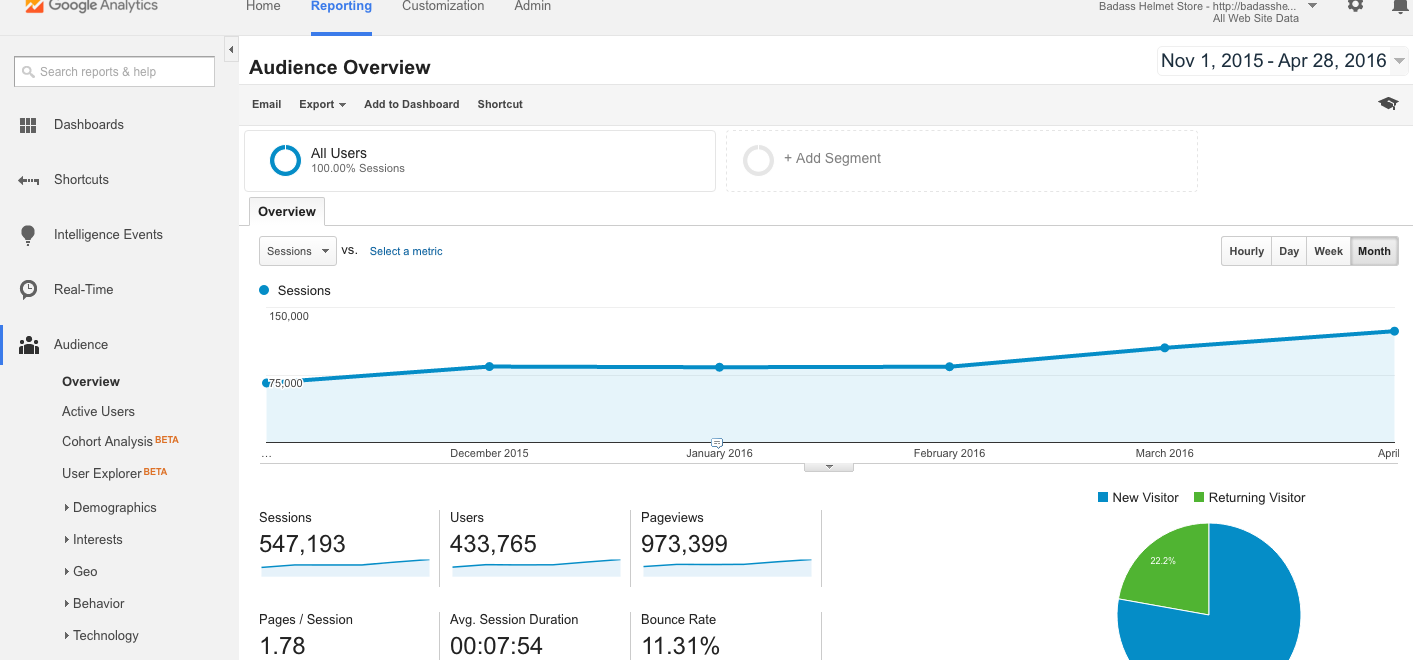The width and height of the screenshot is (1413, 660).
Task: Click the Intelligence Events lightbulb icon
Action: [28, 235]
